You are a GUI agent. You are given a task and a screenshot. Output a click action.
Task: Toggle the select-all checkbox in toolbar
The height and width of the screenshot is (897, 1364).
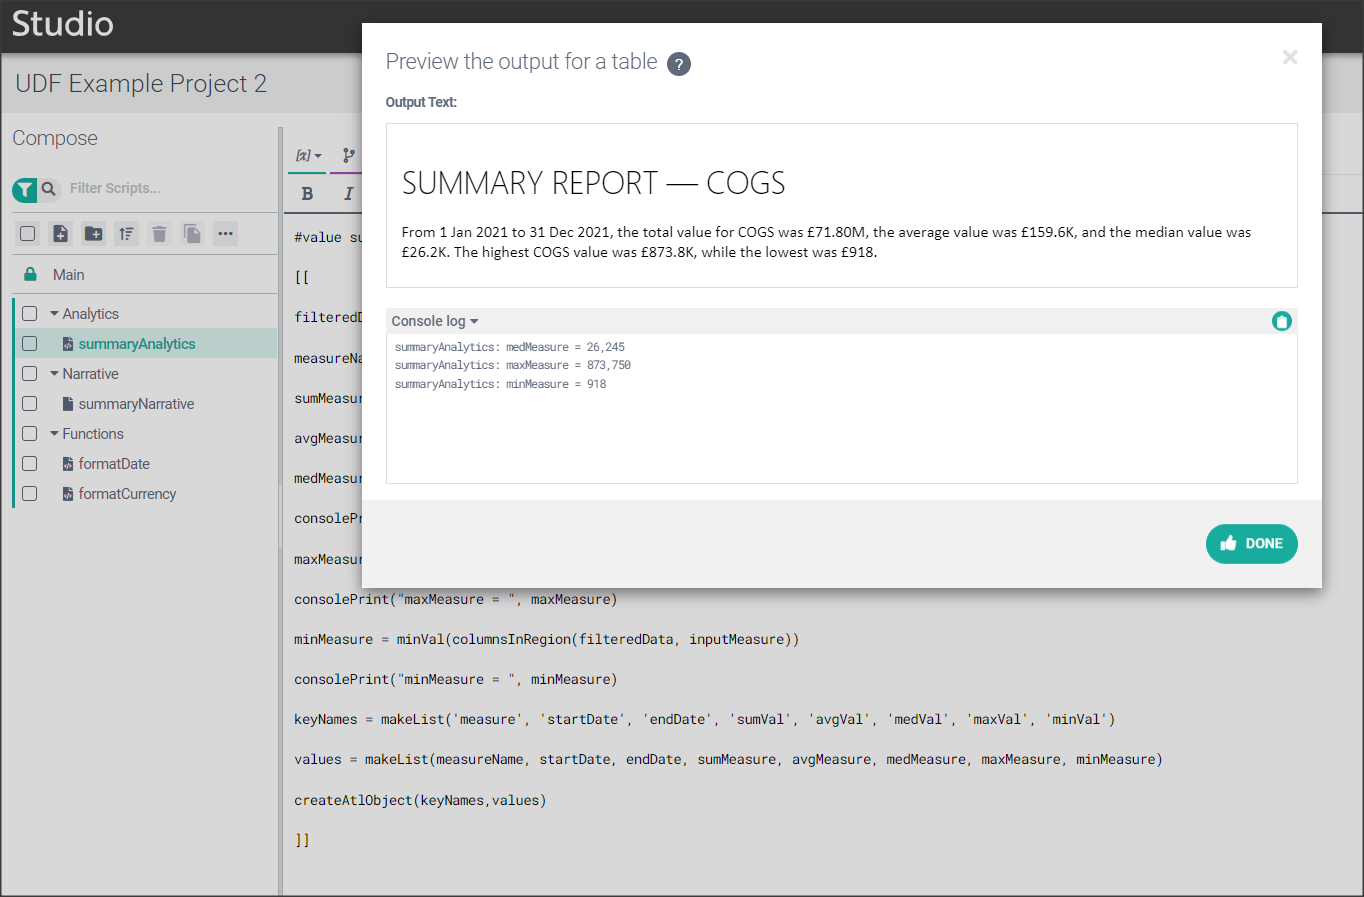(28, 234)
